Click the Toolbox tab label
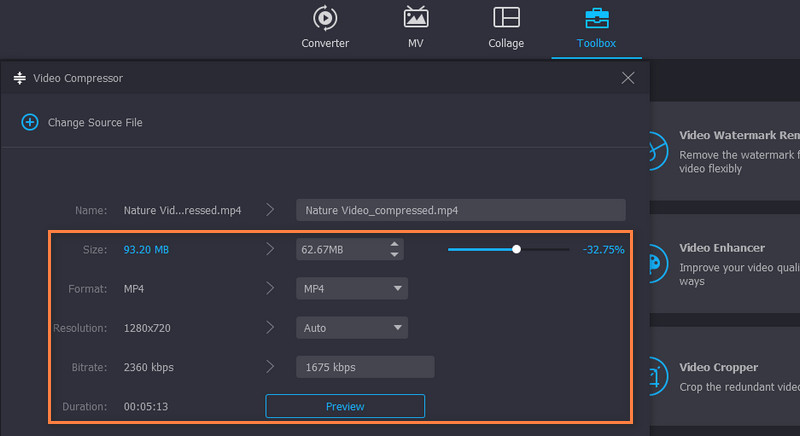This screenshot has width=800, height=436. pyautogui.click(x=596, y=43)
